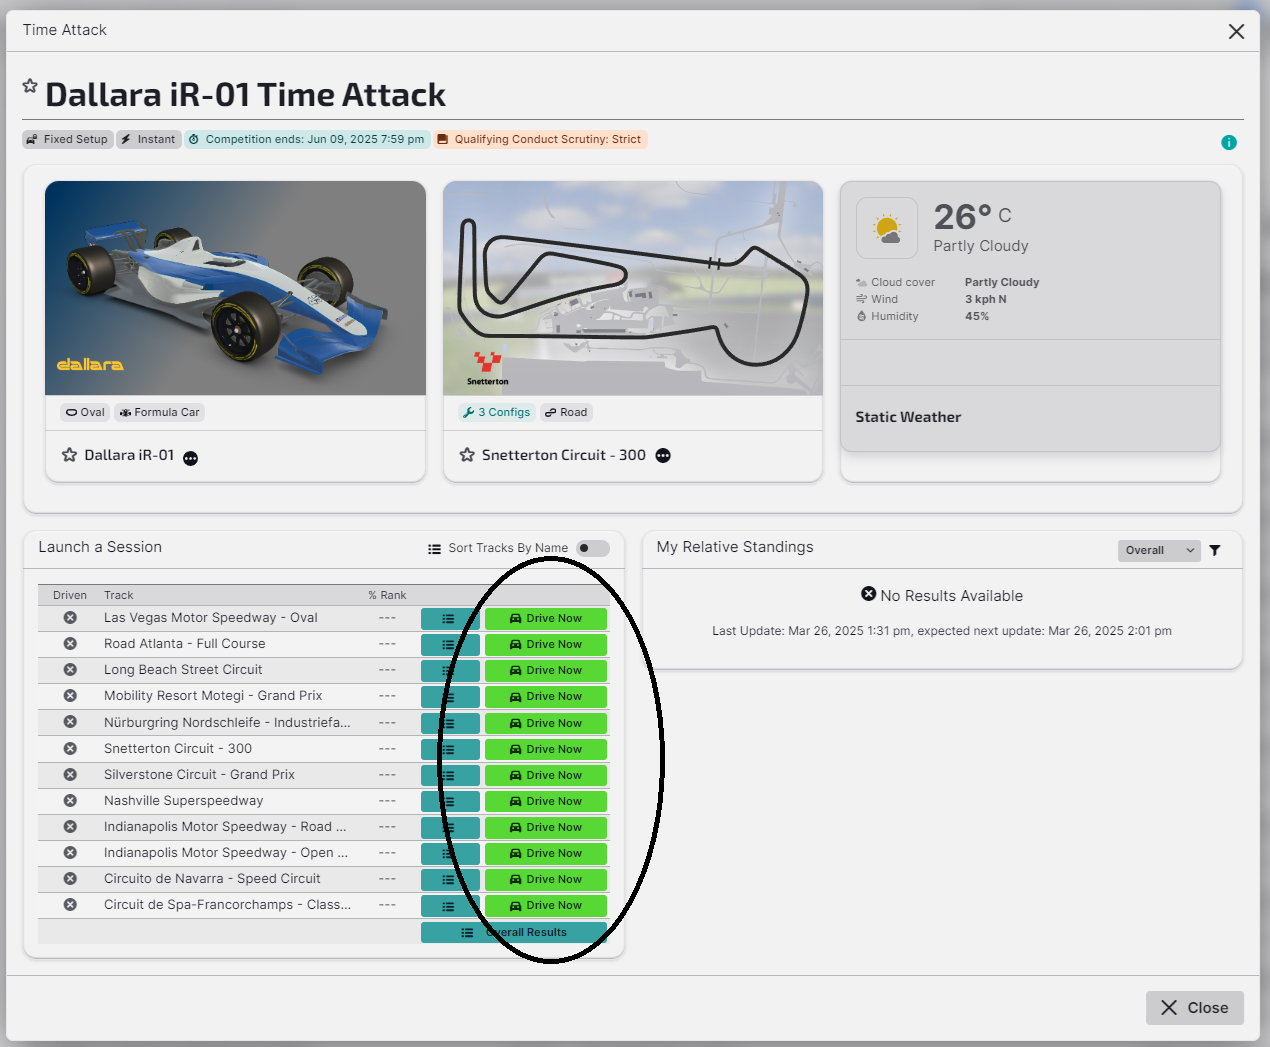Click the driven status icon for Nashville Superspeedway
The image size is (1270, 1047).
[70, 801]
